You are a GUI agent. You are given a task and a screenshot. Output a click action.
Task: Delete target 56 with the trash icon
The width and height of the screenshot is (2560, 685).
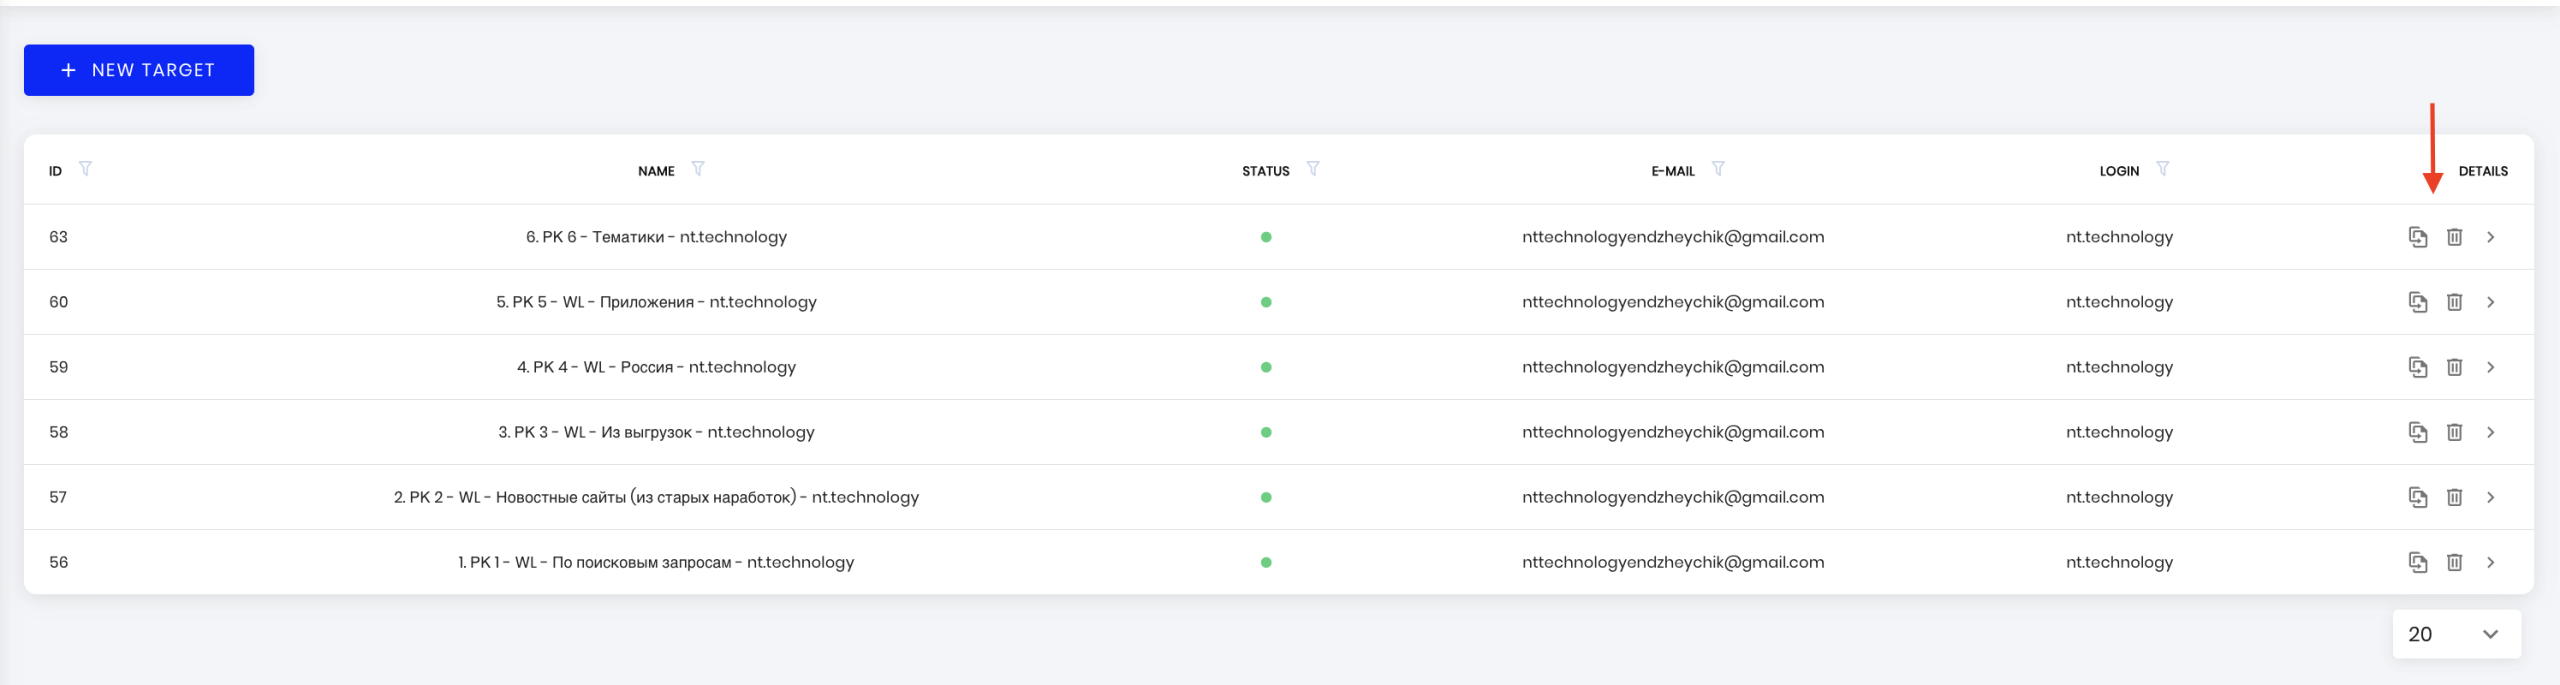point(2454,562)
